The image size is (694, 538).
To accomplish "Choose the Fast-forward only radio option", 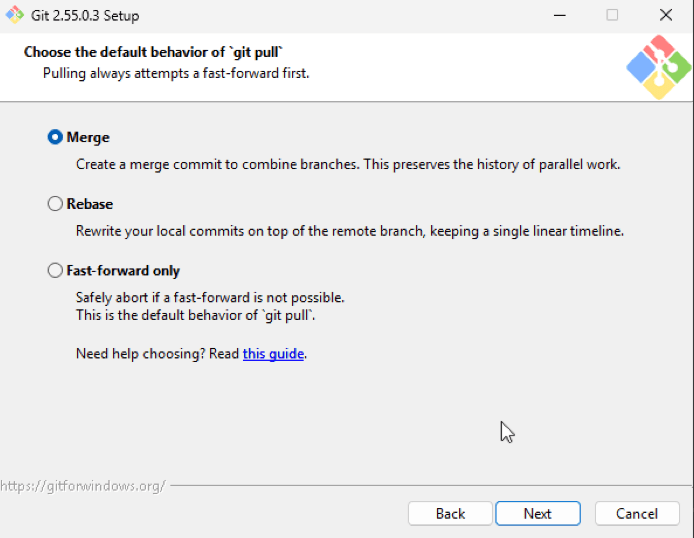I will click(x=55, y=270).
